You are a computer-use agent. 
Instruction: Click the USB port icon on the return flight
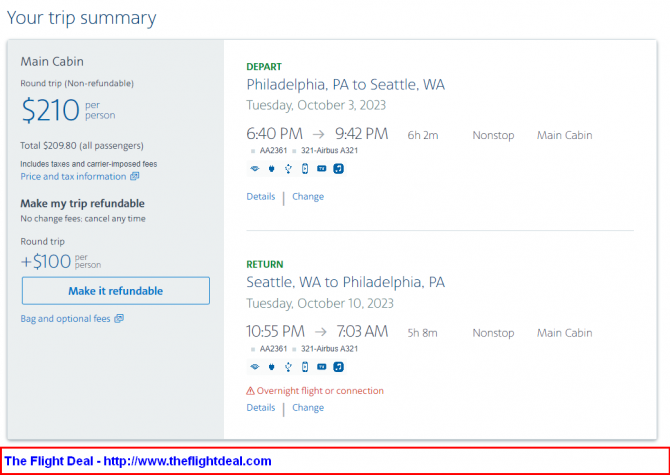(288, 367)
